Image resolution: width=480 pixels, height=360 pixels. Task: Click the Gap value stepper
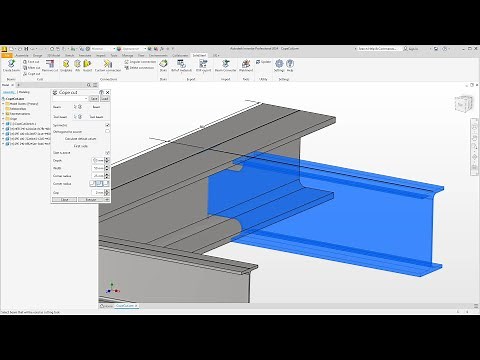107,192
